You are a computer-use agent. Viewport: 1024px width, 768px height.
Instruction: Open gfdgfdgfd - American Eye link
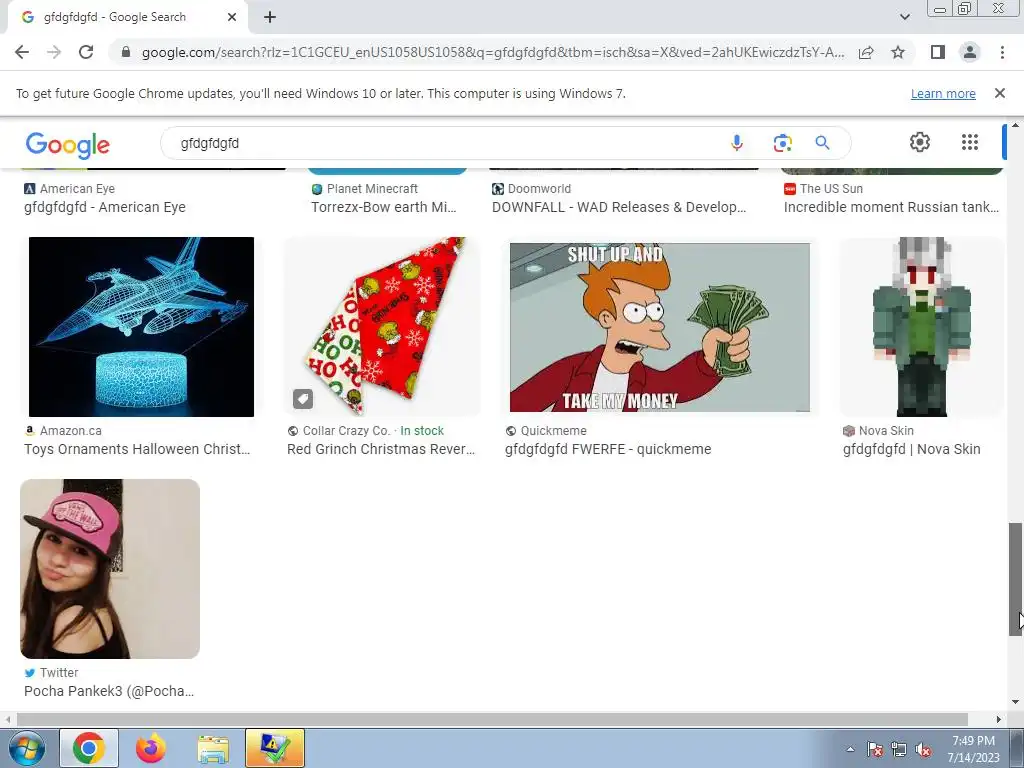click(x=104, y=207)
